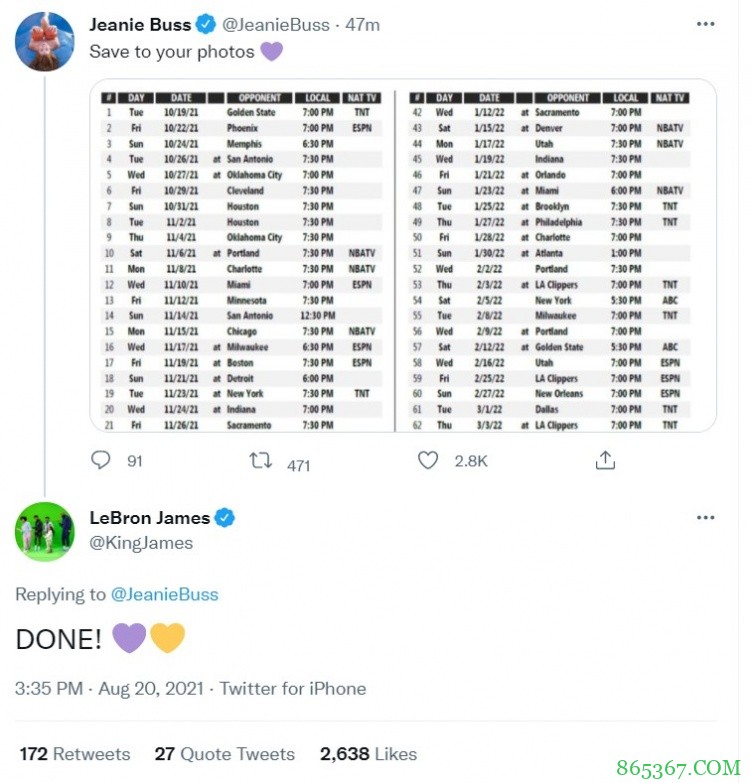Click the retweet icon under Jeanie's tweet
This screenshot has height=783, width=750.
point(261,460)
